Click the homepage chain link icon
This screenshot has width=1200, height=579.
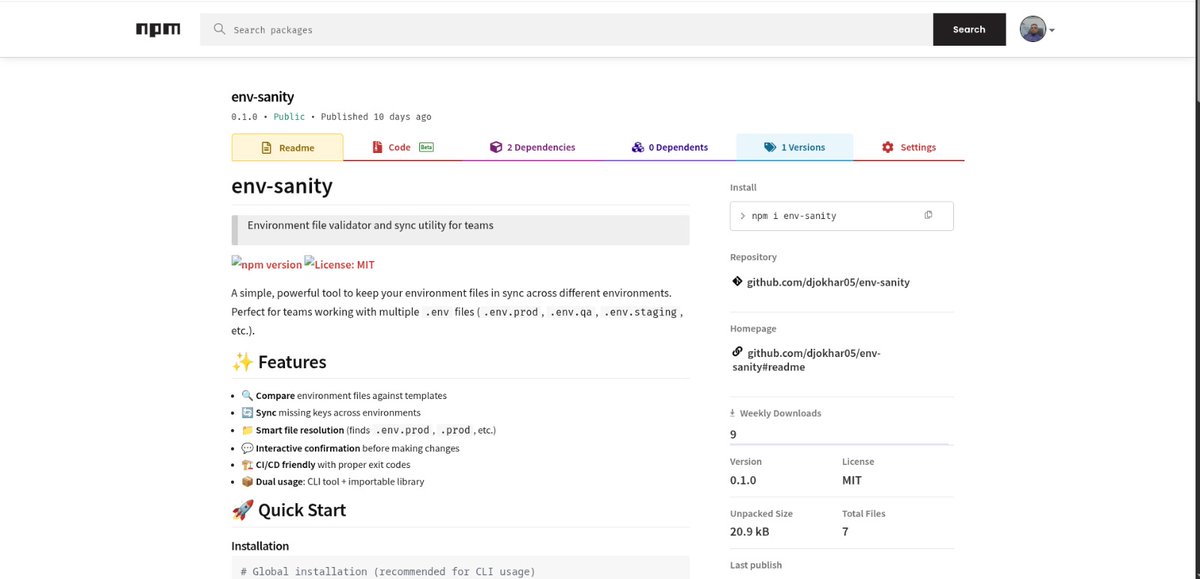click(737, 352)
